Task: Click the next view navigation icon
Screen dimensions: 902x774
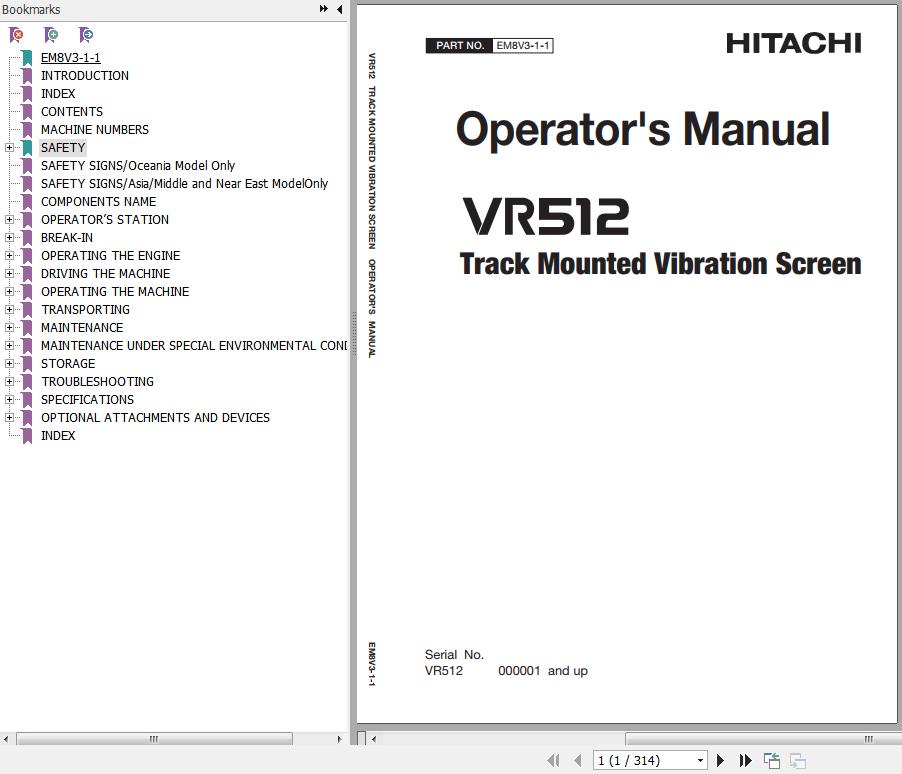Action: (x=798, y=761)
